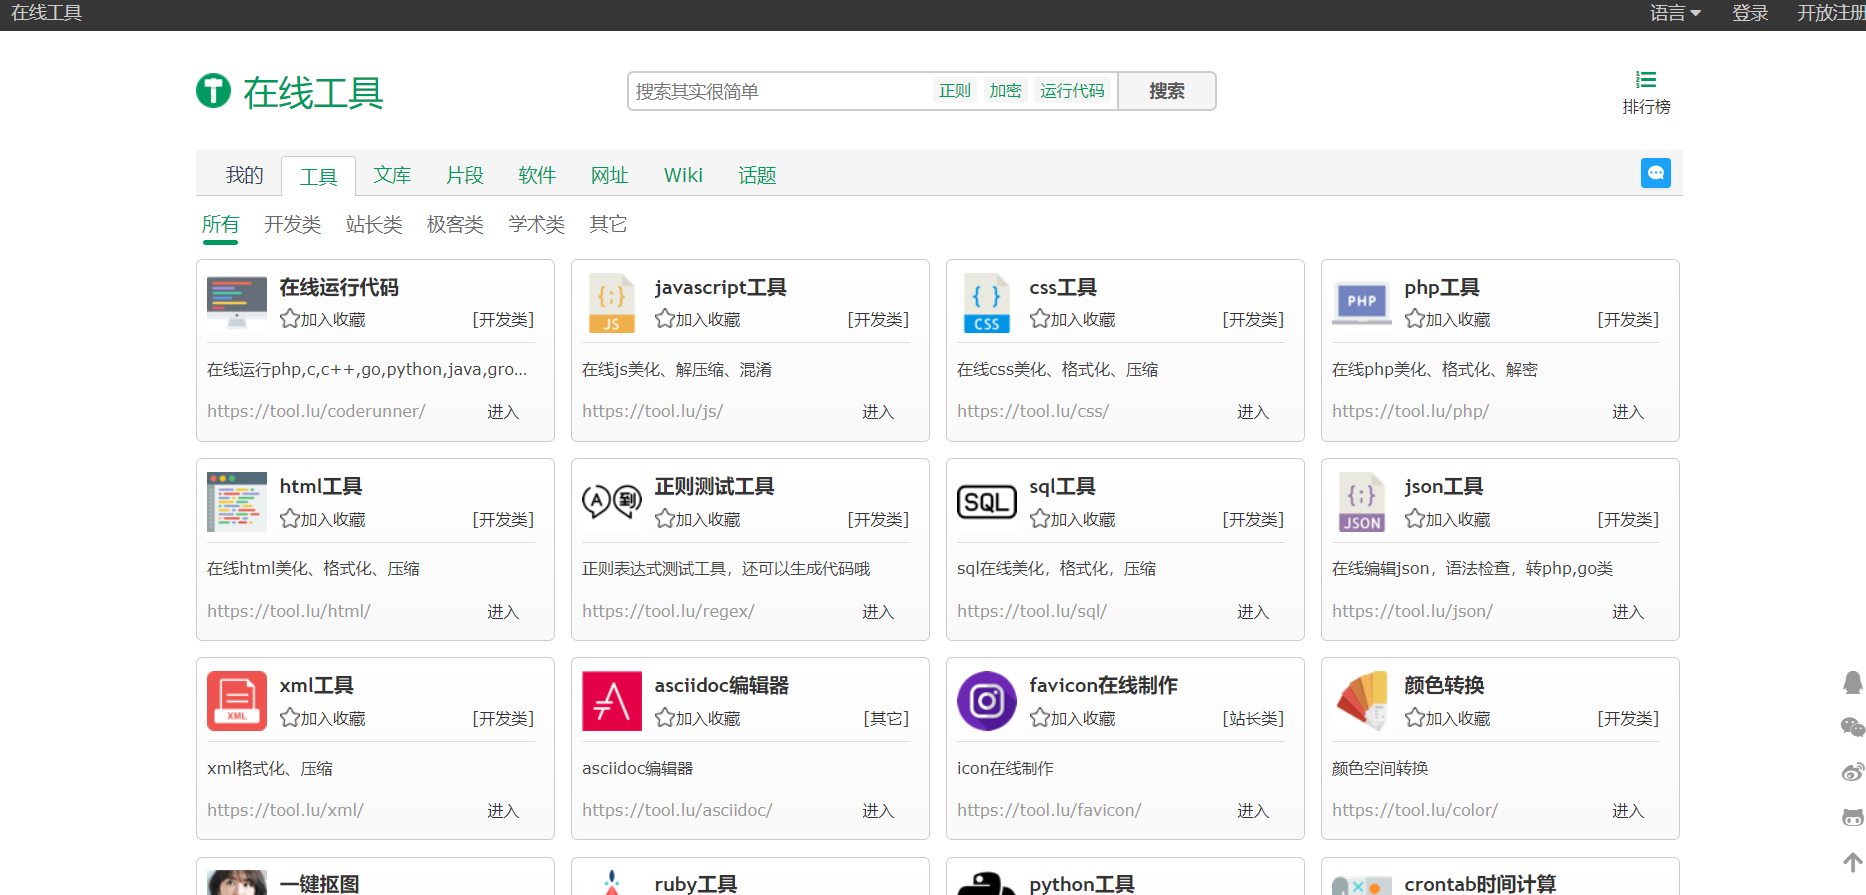
Task: Open the https://tool.lu/regex/ link
Action: [x=668, y=611]
